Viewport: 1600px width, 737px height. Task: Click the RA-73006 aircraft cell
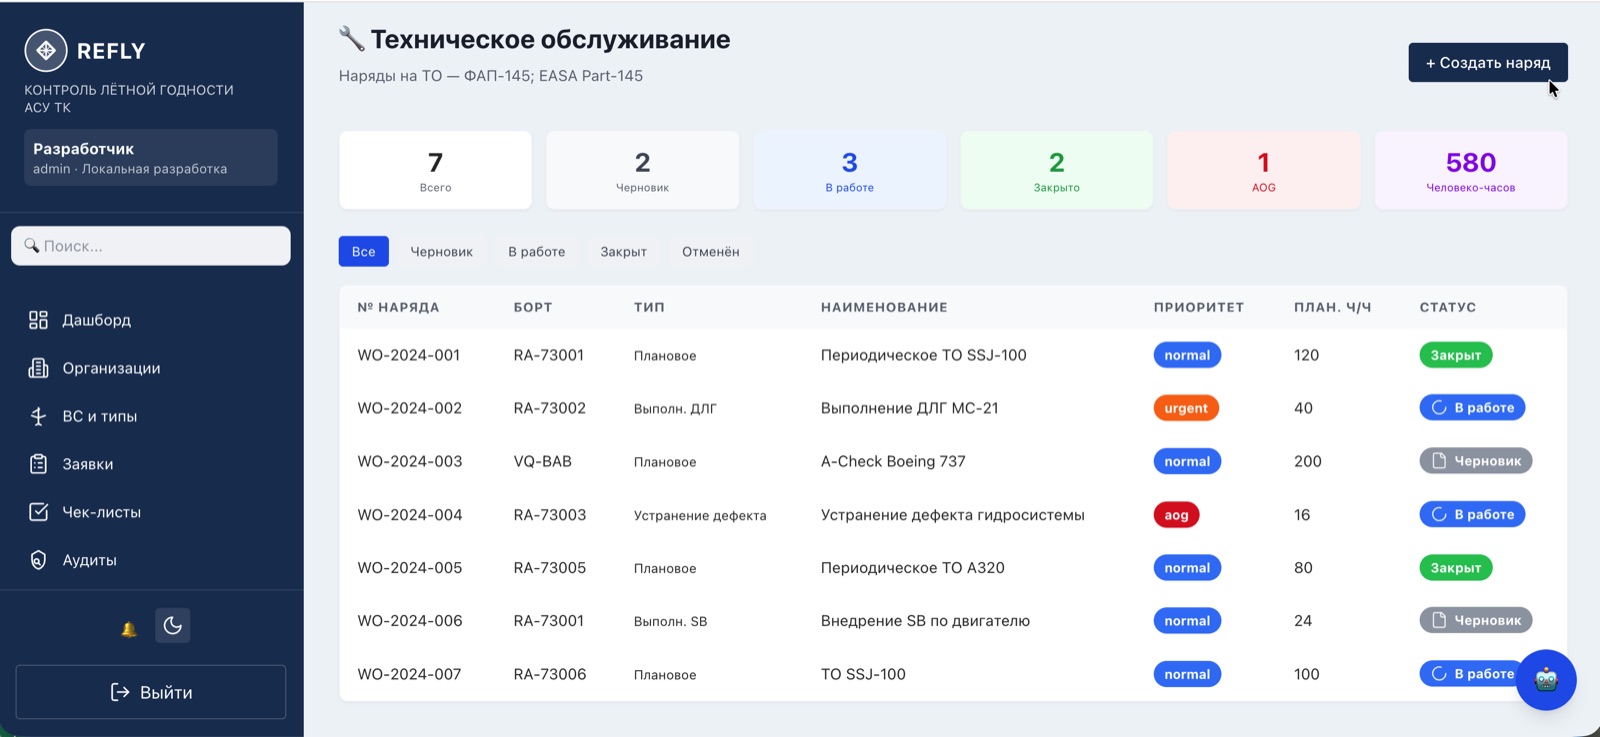coord(550,674)
